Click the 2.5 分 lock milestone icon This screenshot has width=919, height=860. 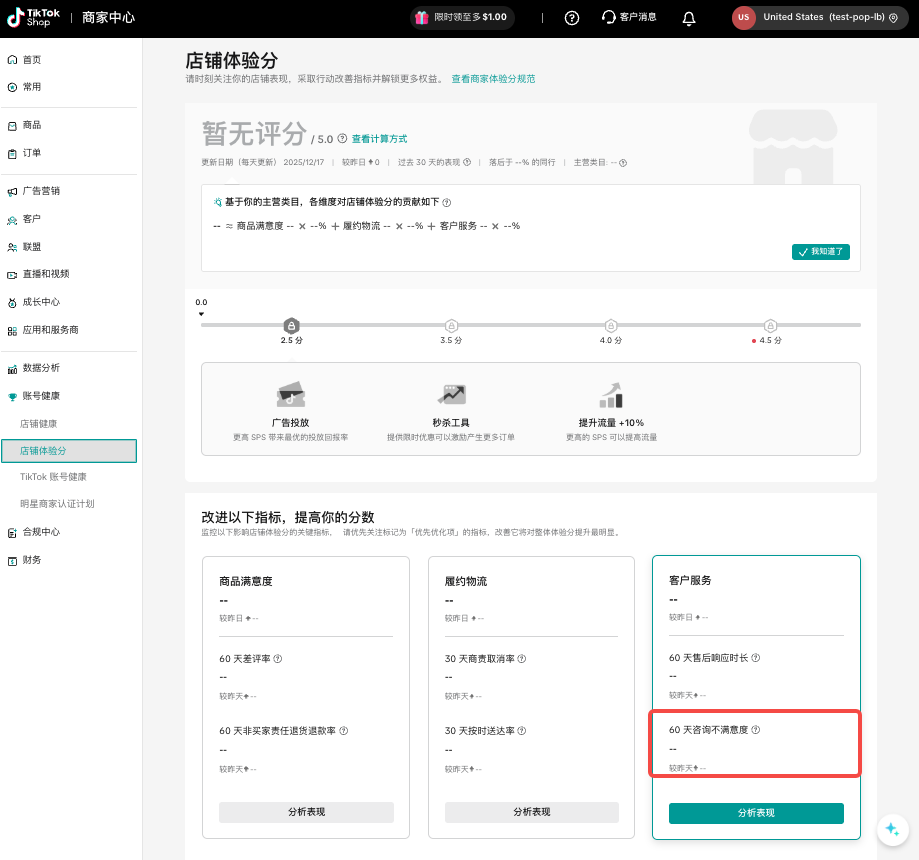tap(291, 325)
